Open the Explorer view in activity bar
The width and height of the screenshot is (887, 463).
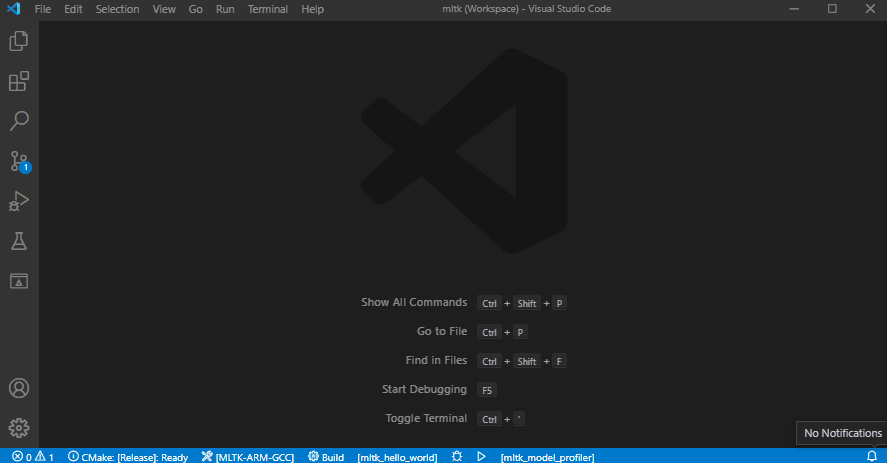coord(19,42)
